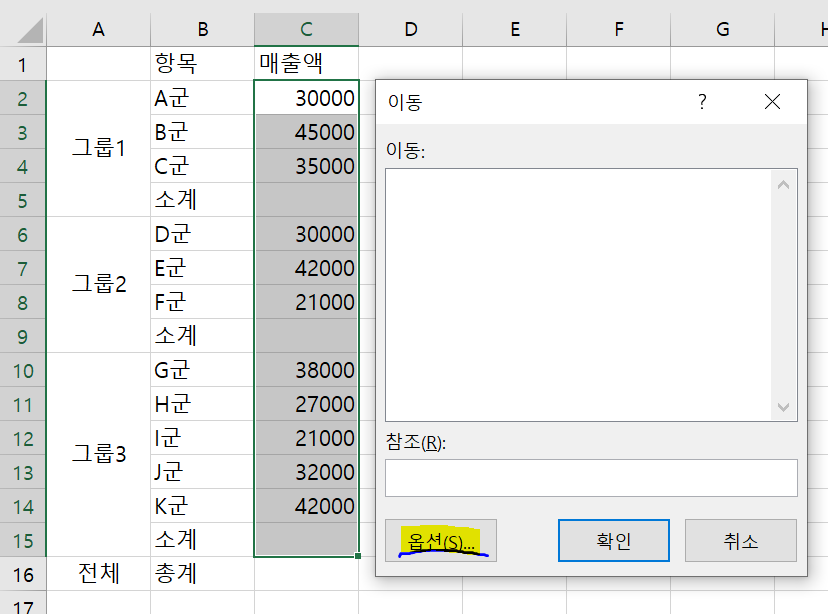Viewport: 828px width, 614px height.
Task: Click the 소계 cell in row 9
Action: click(202, 336)
